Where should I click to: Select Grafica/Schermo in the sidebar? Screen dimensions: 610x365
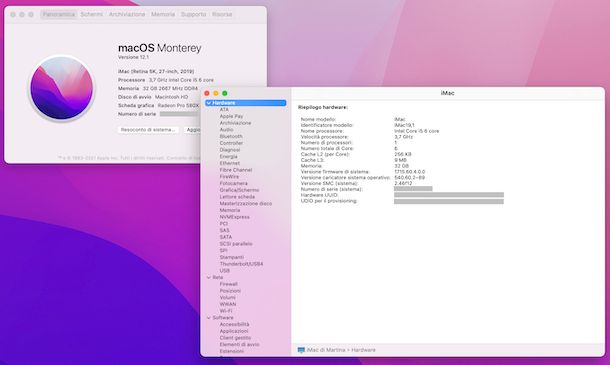tap(239, 190)
